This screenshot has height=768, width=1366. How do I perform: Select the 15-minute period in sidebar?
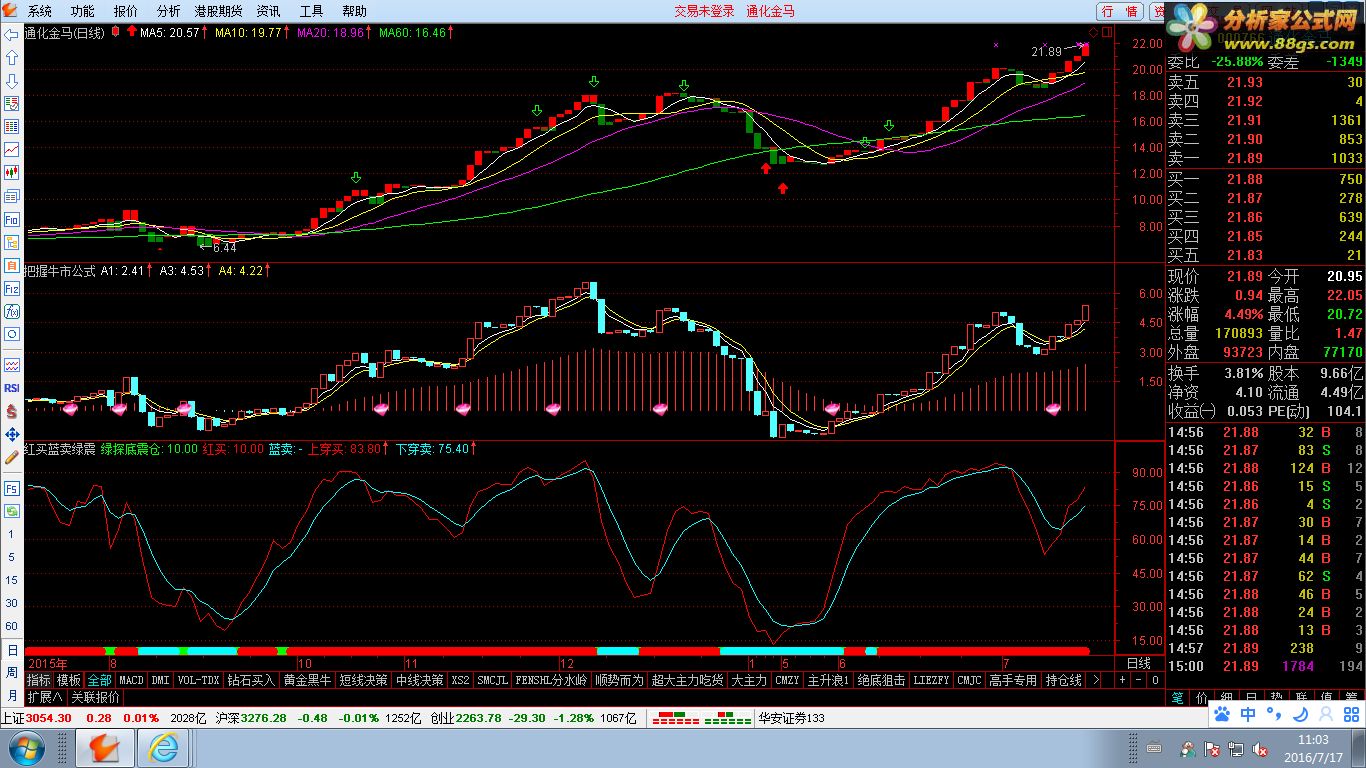[12, 580]
